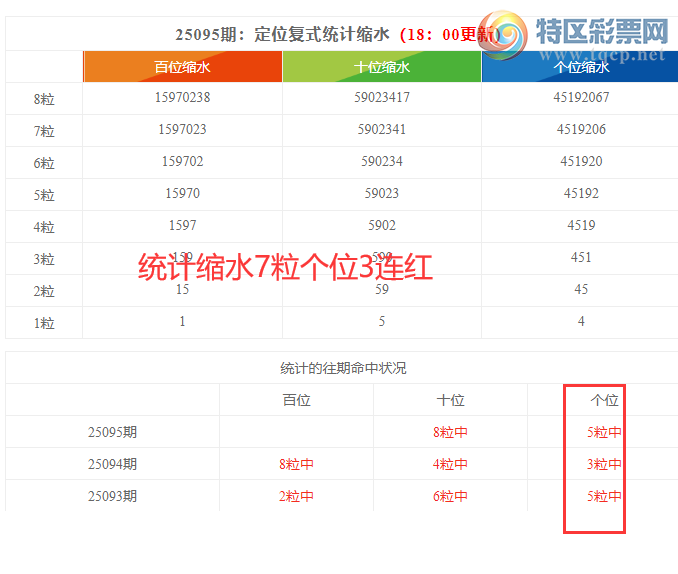Click the 统计的往期命中状况 heading
The height and width of the screenshot is (574, 678).
(x=343, y=368)
